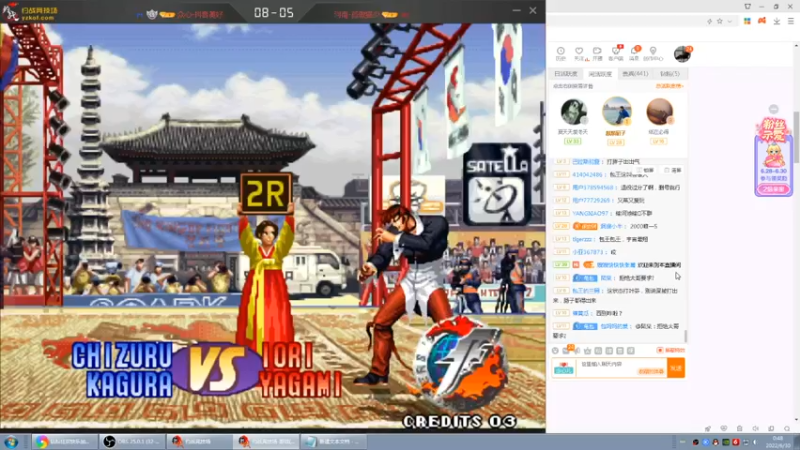Minimize the KOF game window
Image resolution: width=800 pixels, height=450 pixels.
[x=517, y=10]
